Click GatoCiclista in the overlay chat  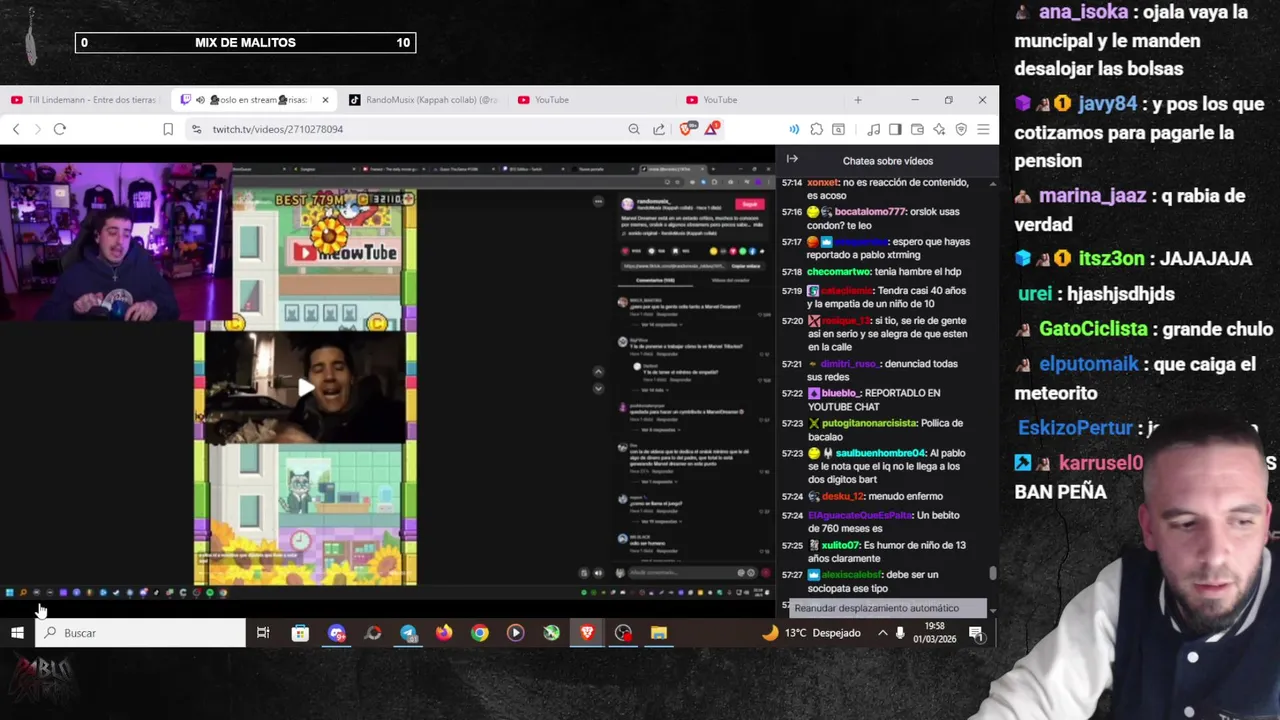(1093, 329)
